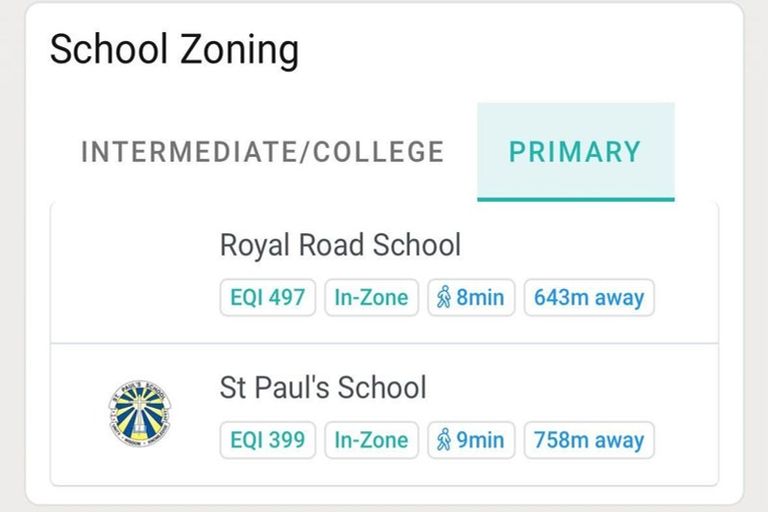Open the St Paul's School name link
The height and width of the screenshot is (512, 768).
(x=322, y=387)
